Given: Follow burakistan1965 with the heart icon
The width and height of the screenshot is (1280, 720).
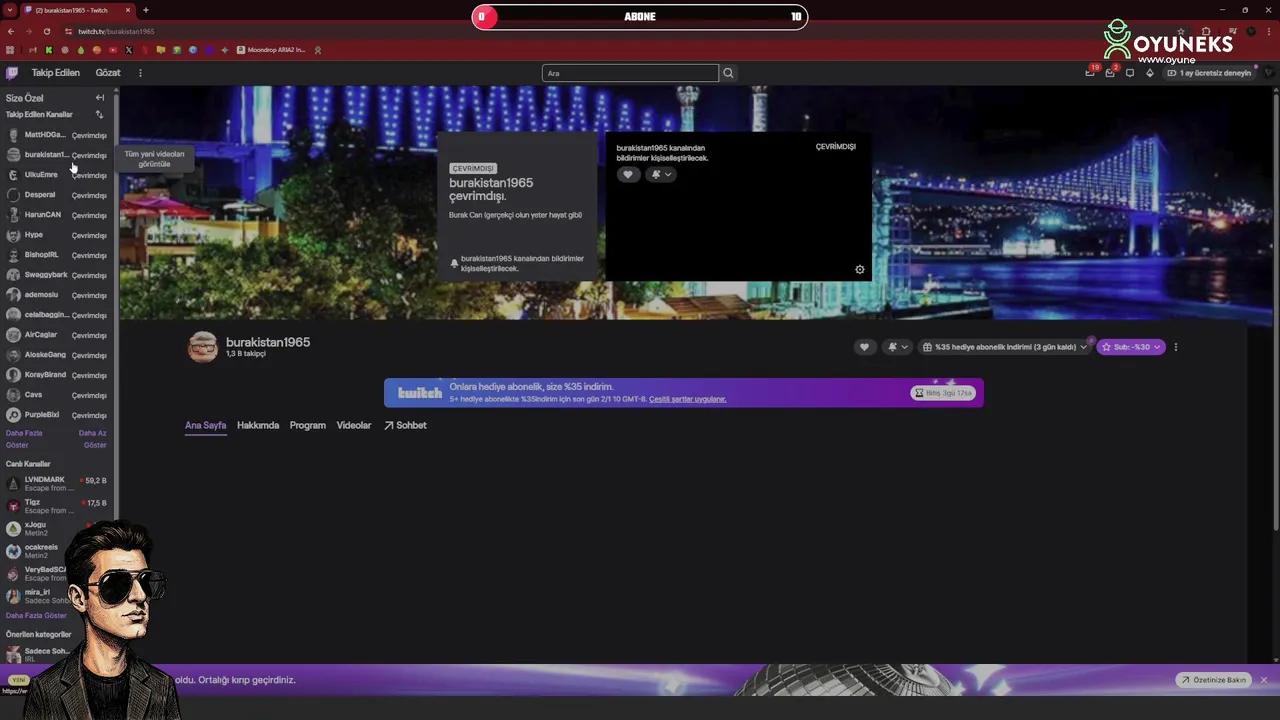Looking at the screenshot, I should (864, 347).
